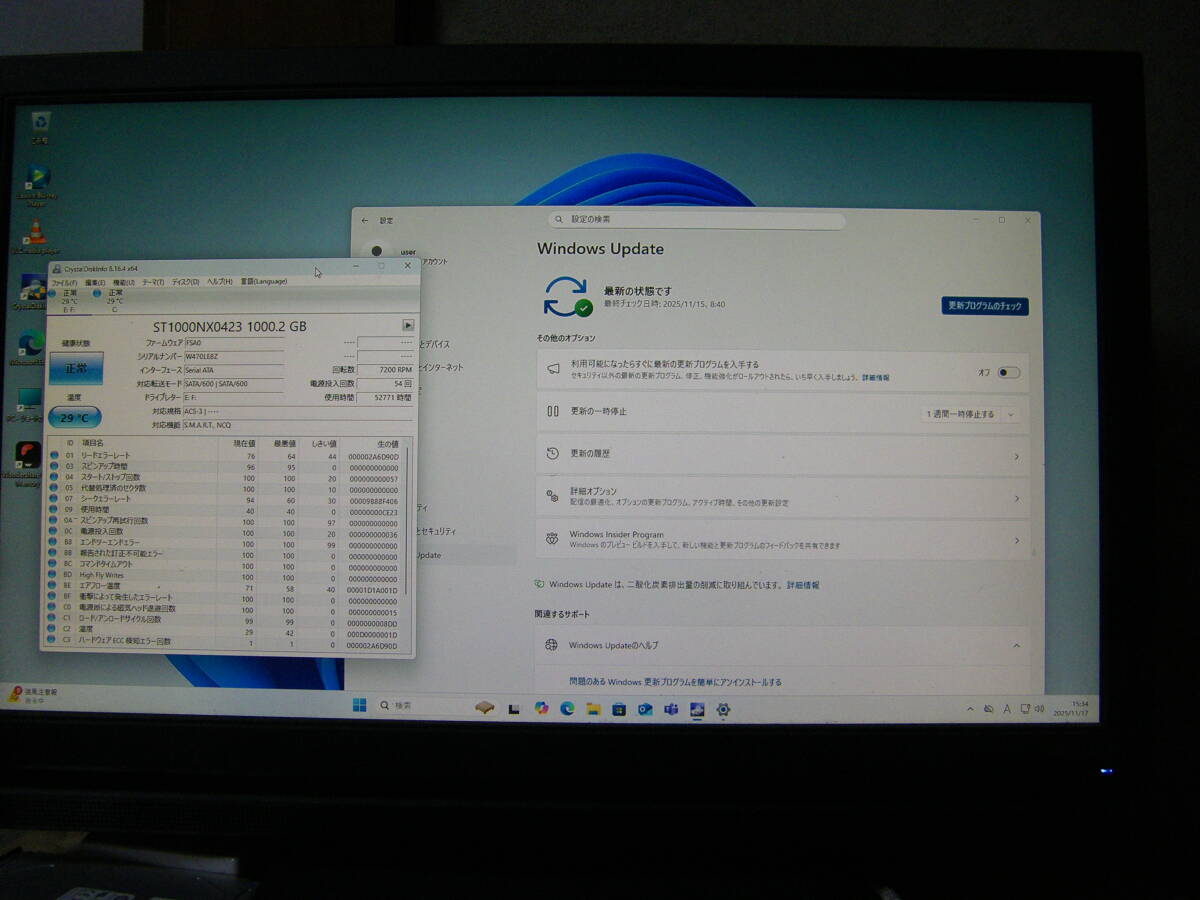Click the 更新プログラムのチェック button
1200x900 pixels.
pos(986,307)
